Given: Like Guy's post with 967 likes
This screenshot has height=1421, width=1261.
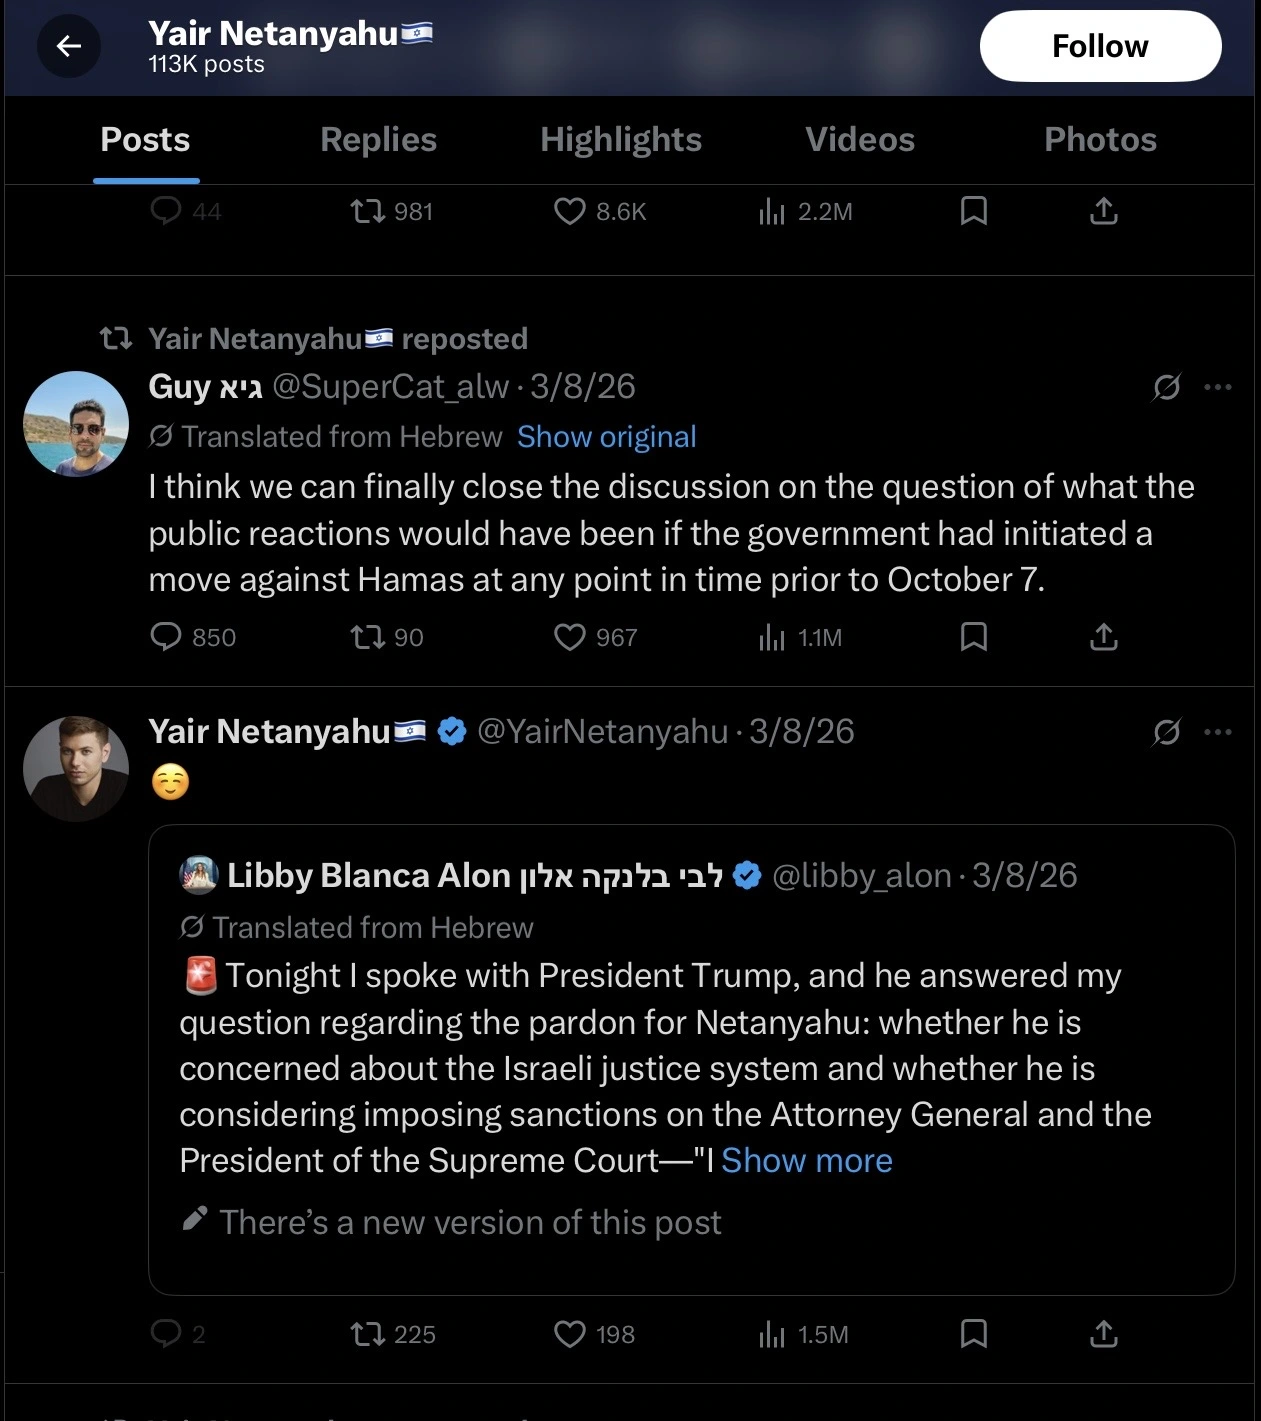Looking at the screenshot, I should (x=570, y=637).
